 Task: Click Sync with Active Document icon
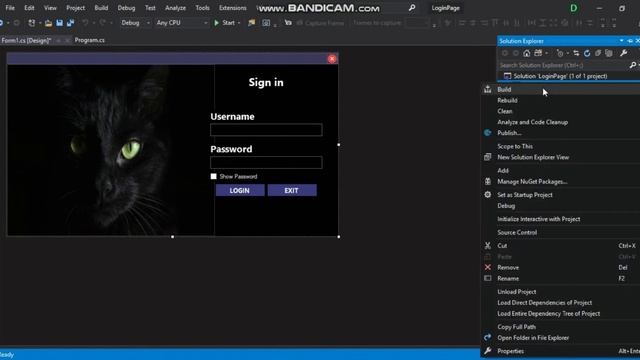(576, 53)
